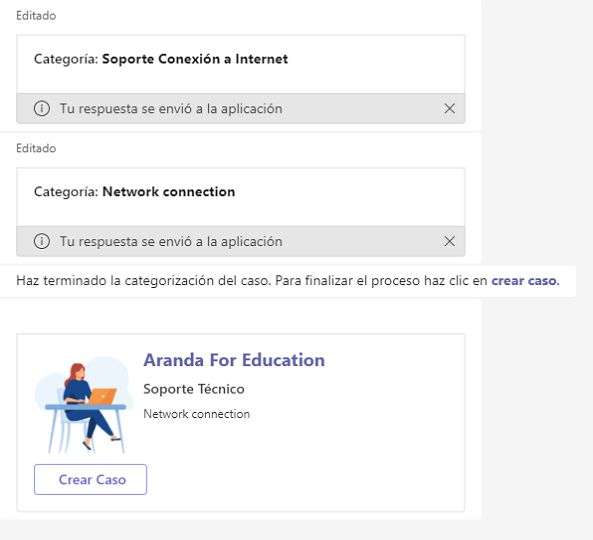Image resolution: width=593 pixels, height=540 pixels.
Task: Click info icon below Soporte Conexión a Internet
Action: (42, 109)
